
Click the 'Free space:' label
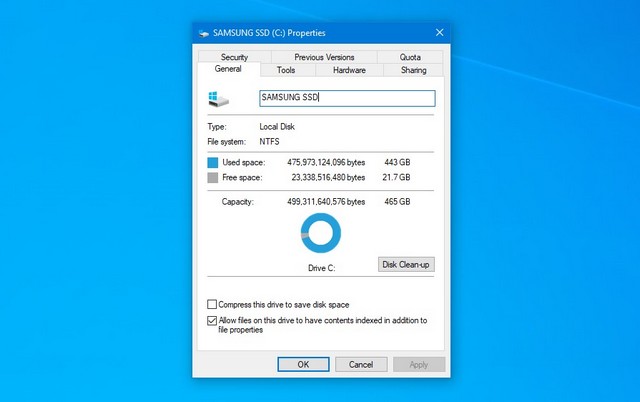point(242,178)
